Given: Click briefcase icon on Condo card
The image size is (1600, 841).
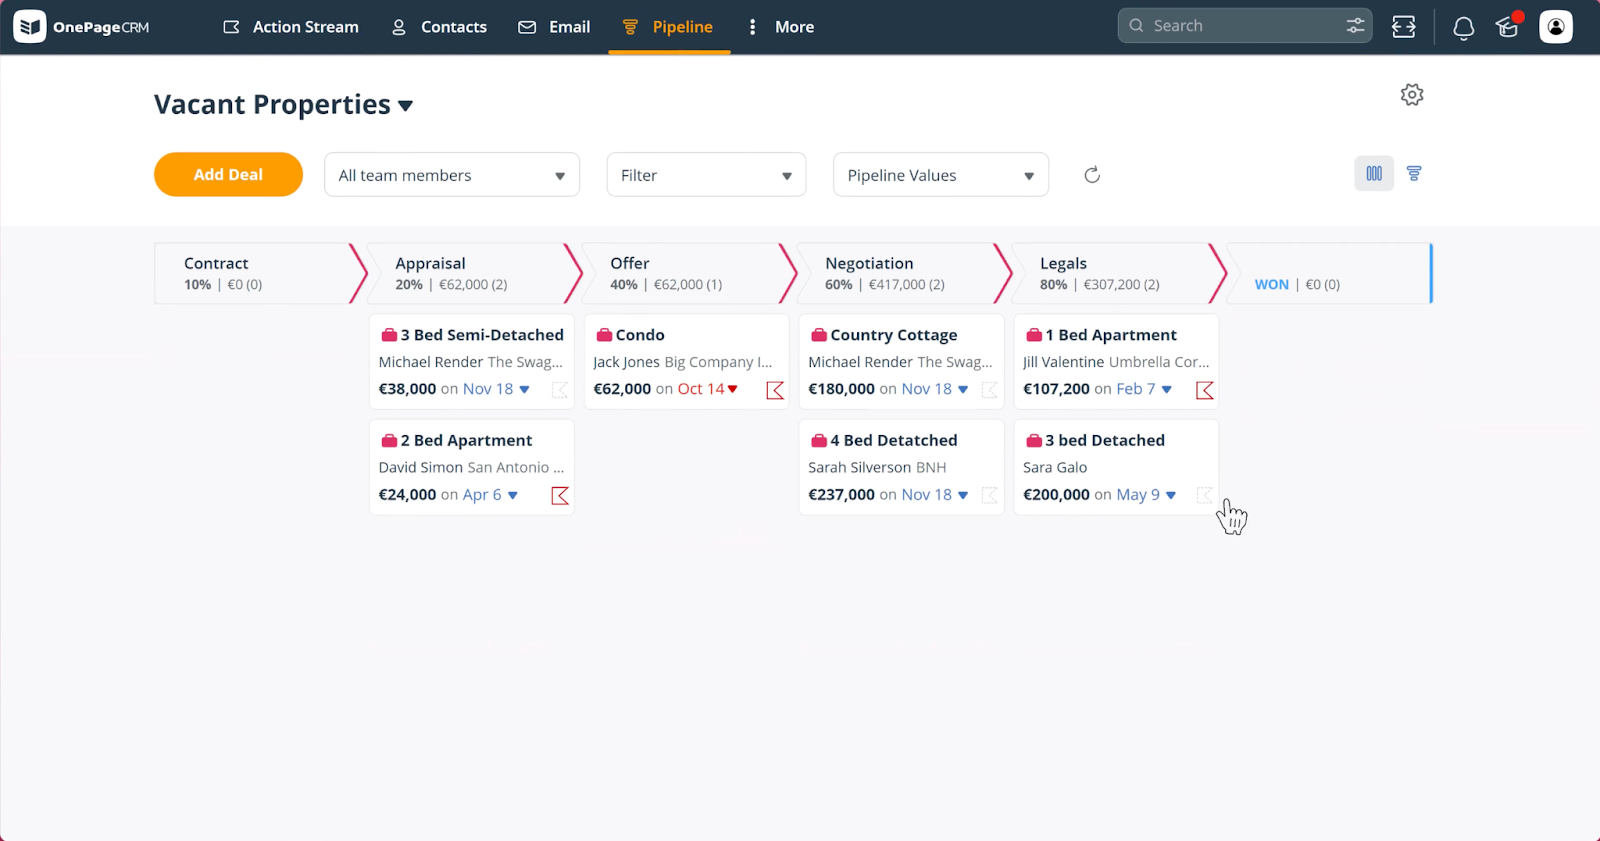Looking at the screenshot, I should coord(604,335).
